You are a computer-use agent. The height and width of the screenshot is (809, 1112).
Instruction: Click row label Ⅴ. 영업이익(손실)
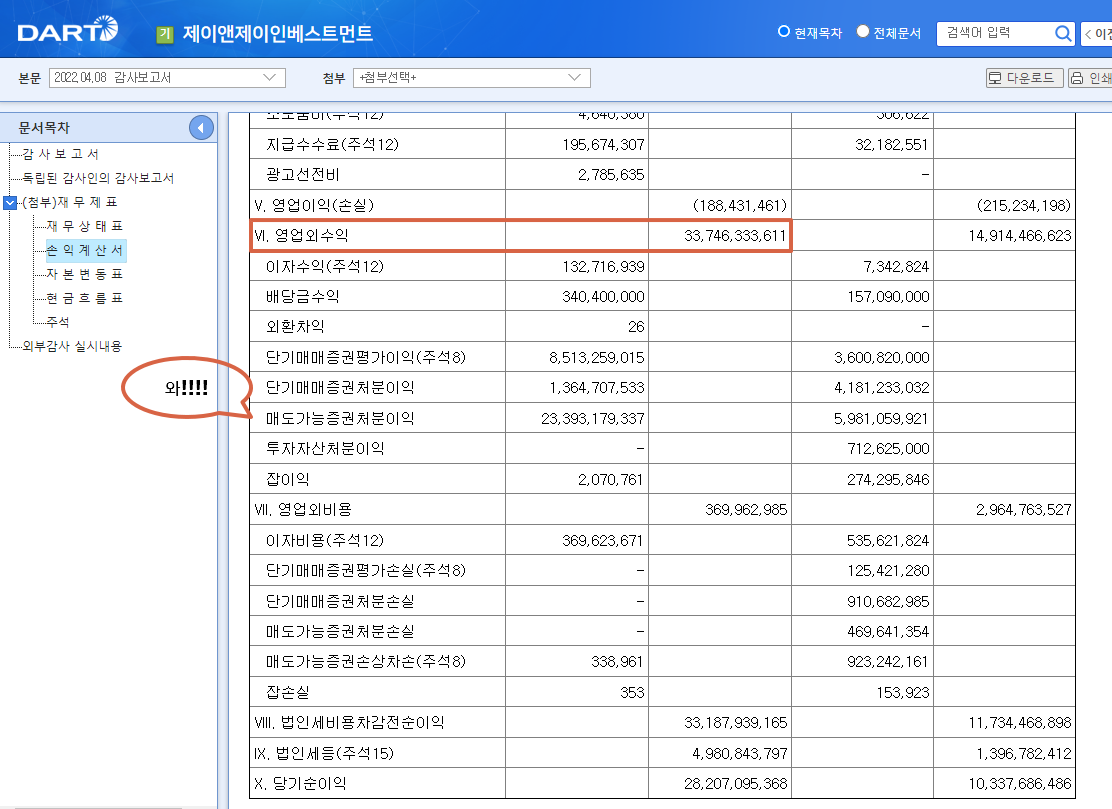coord(314,206)
